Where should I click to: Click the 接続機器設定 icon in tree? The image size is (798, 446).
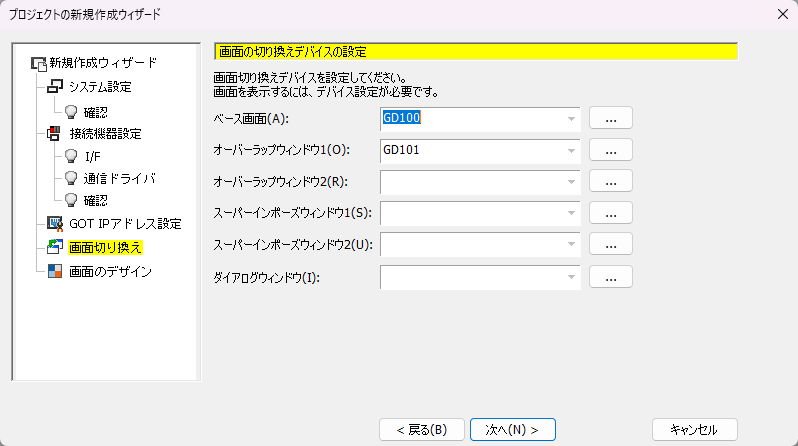[x=55, y=133]
